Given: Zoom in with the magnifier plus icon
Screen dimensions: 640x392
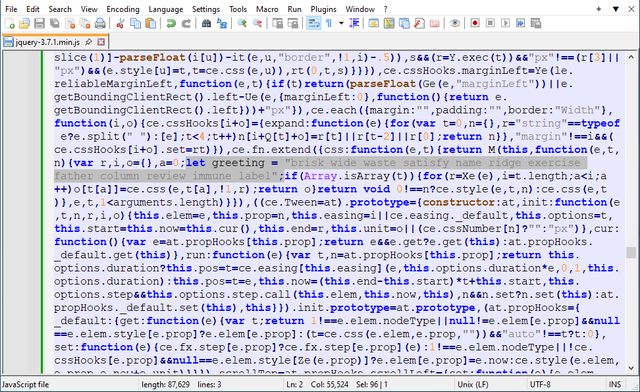Looking at the screenshot, I should (x=242, y=24).
